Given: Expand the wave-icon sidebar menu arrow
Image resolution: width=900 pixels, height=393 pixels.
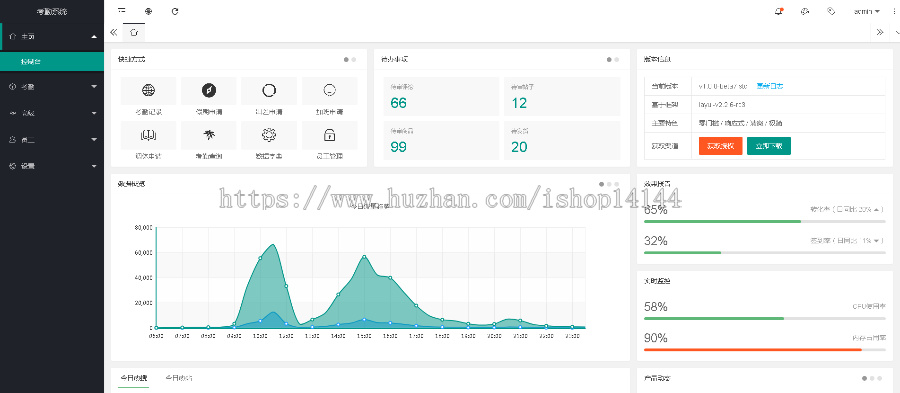Looking at the screenshot, I should 94,113.
